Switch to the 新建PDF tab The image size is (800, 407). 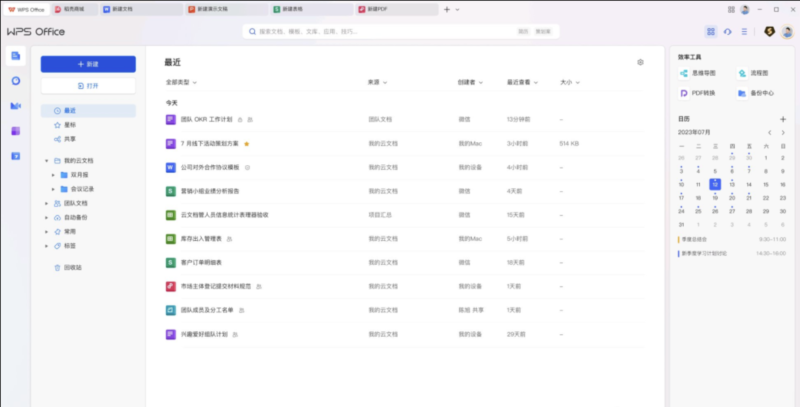(397, 9)
